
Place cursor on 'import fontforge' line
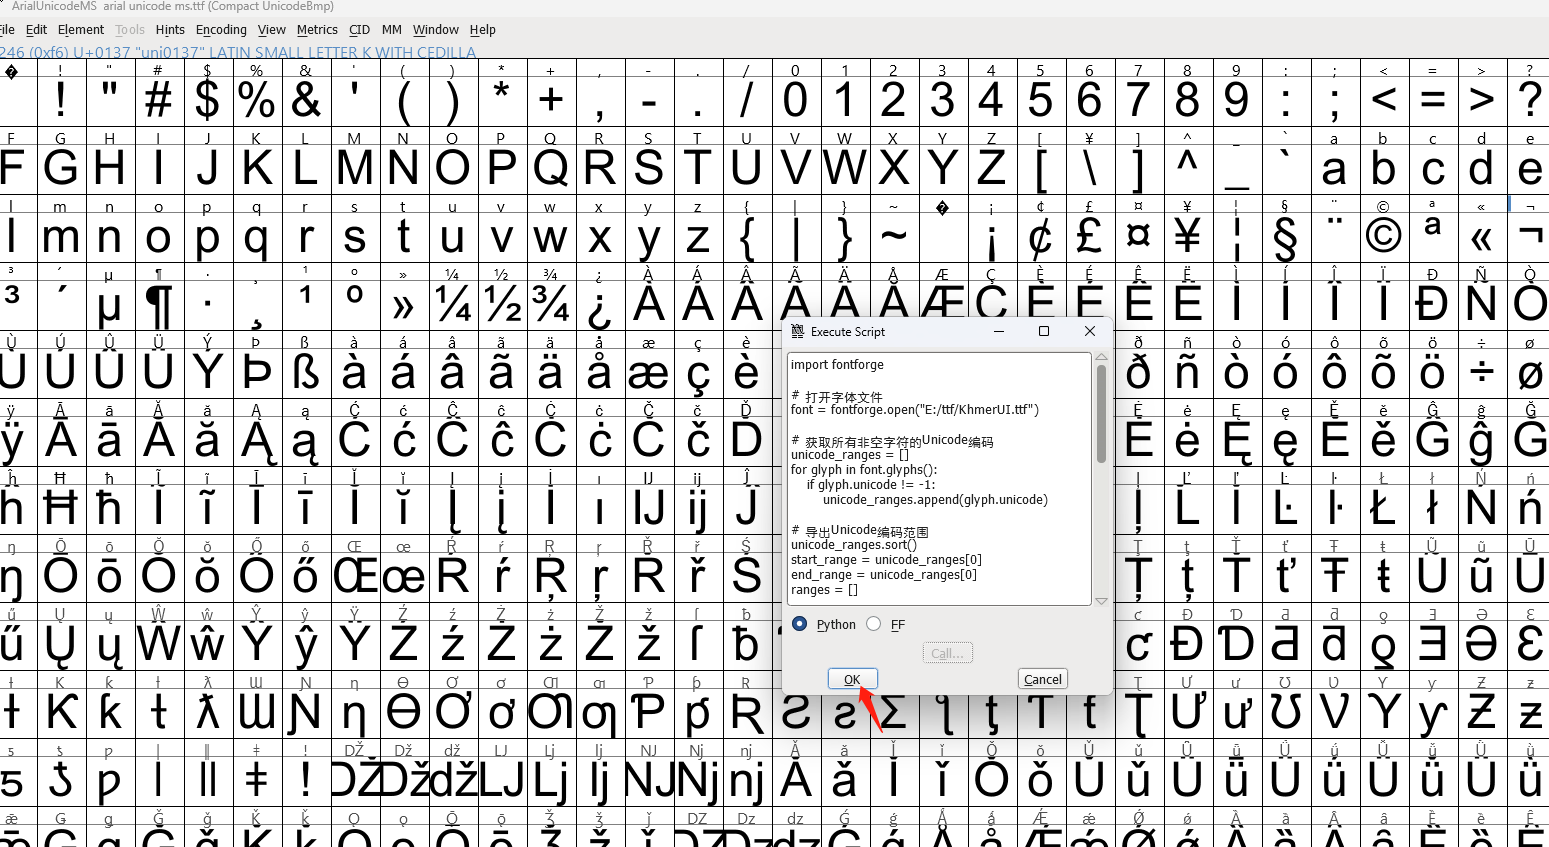point(837,365)
